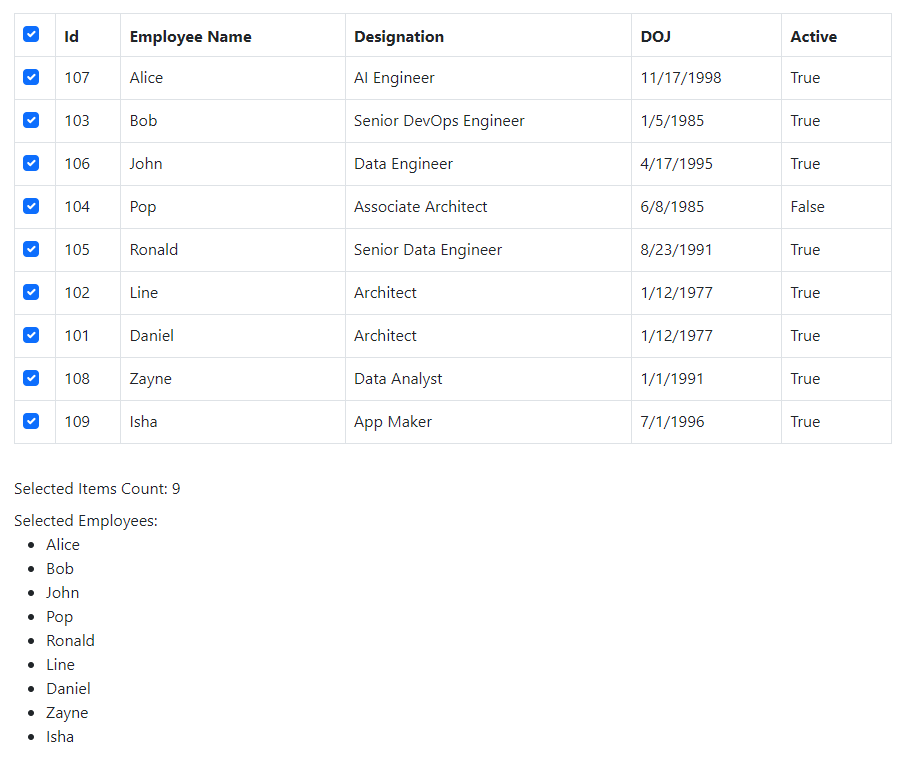This screenshot has width=906, height=759.
Task: Select the Active column header
Action: 811,36
